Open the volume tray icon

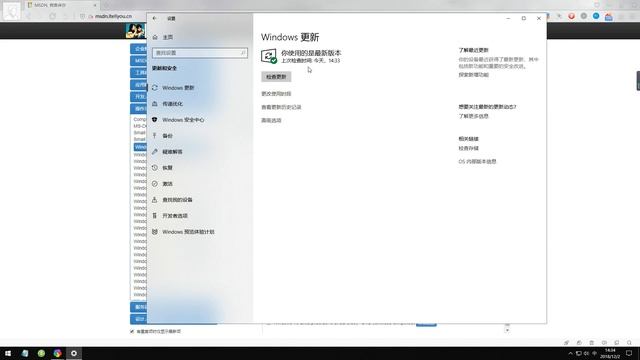[587, 353]
